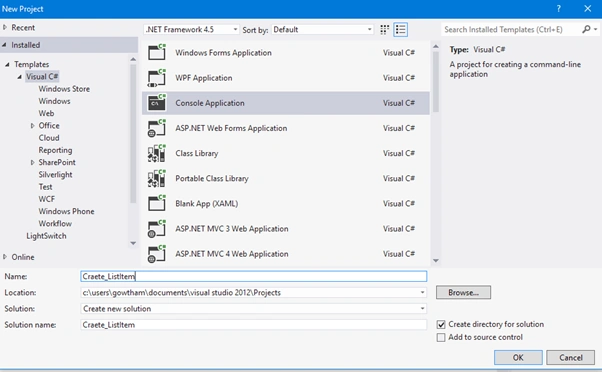This screenshot has height=372, width=602.
Task: Open the Location path dropdown
Action: (422, 293)
